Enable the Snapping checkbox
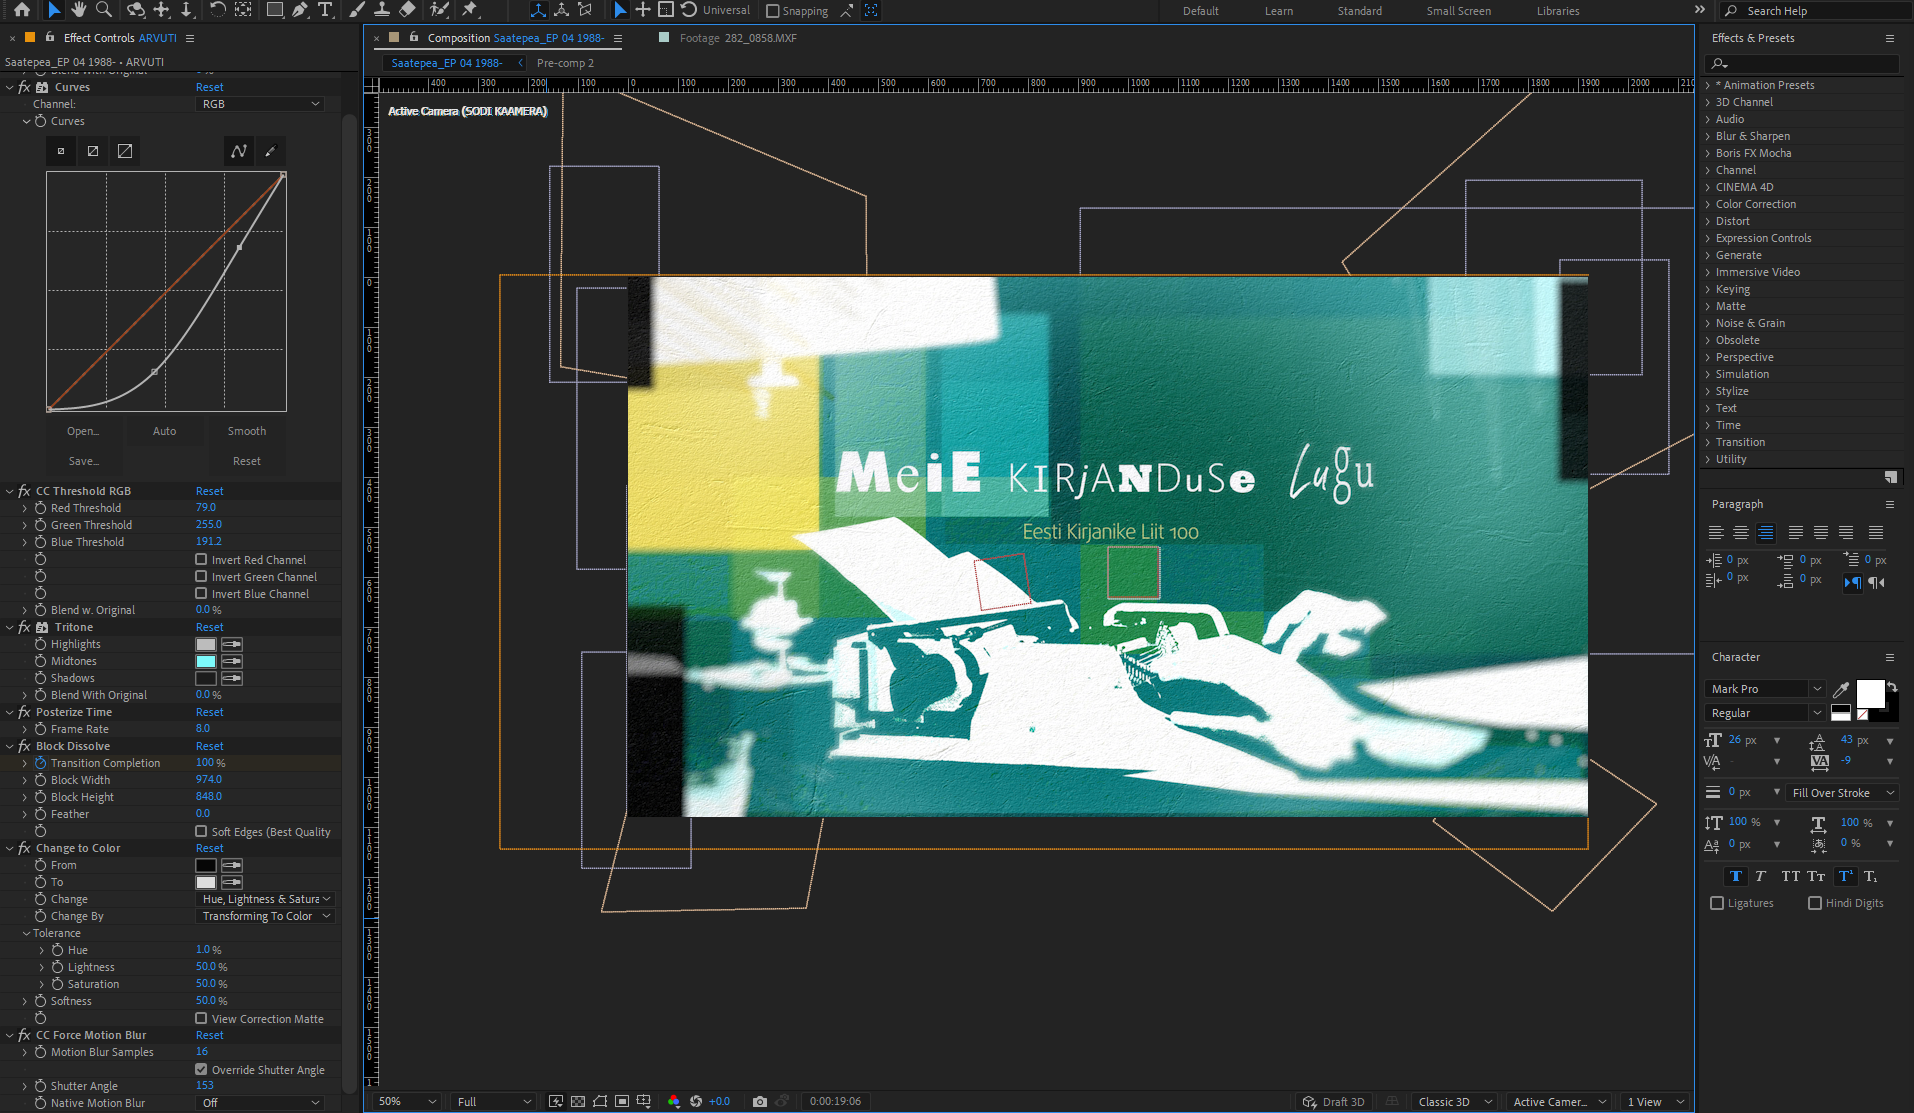The height and width of the screenshot is (1113, 1914). tap(772, 11)
